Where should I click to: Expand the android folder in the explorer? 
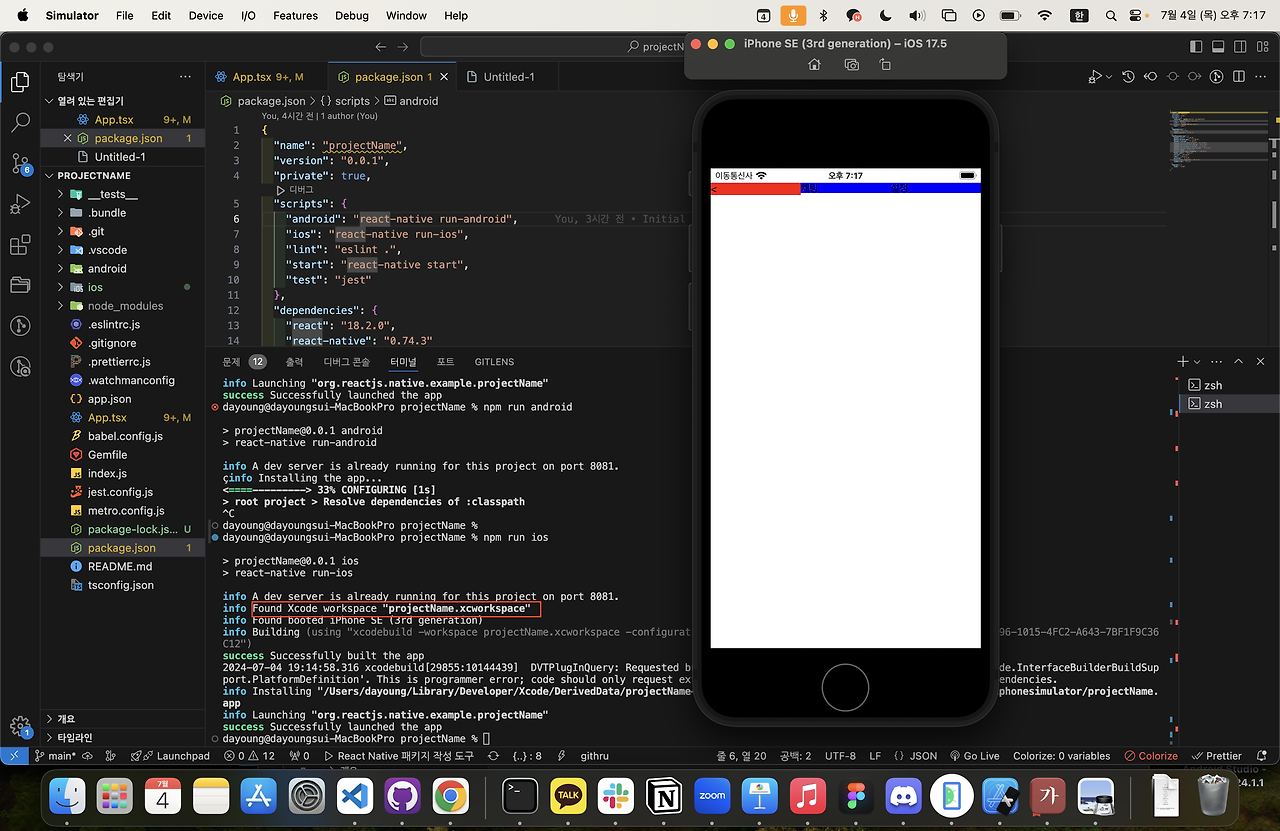click(x=122, y=269)
